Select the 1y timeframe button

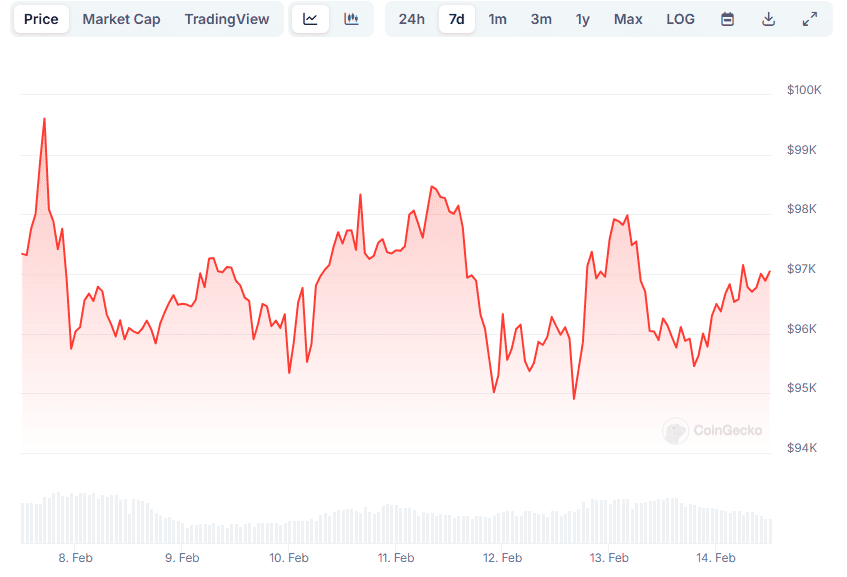click(x=583, y=18)
